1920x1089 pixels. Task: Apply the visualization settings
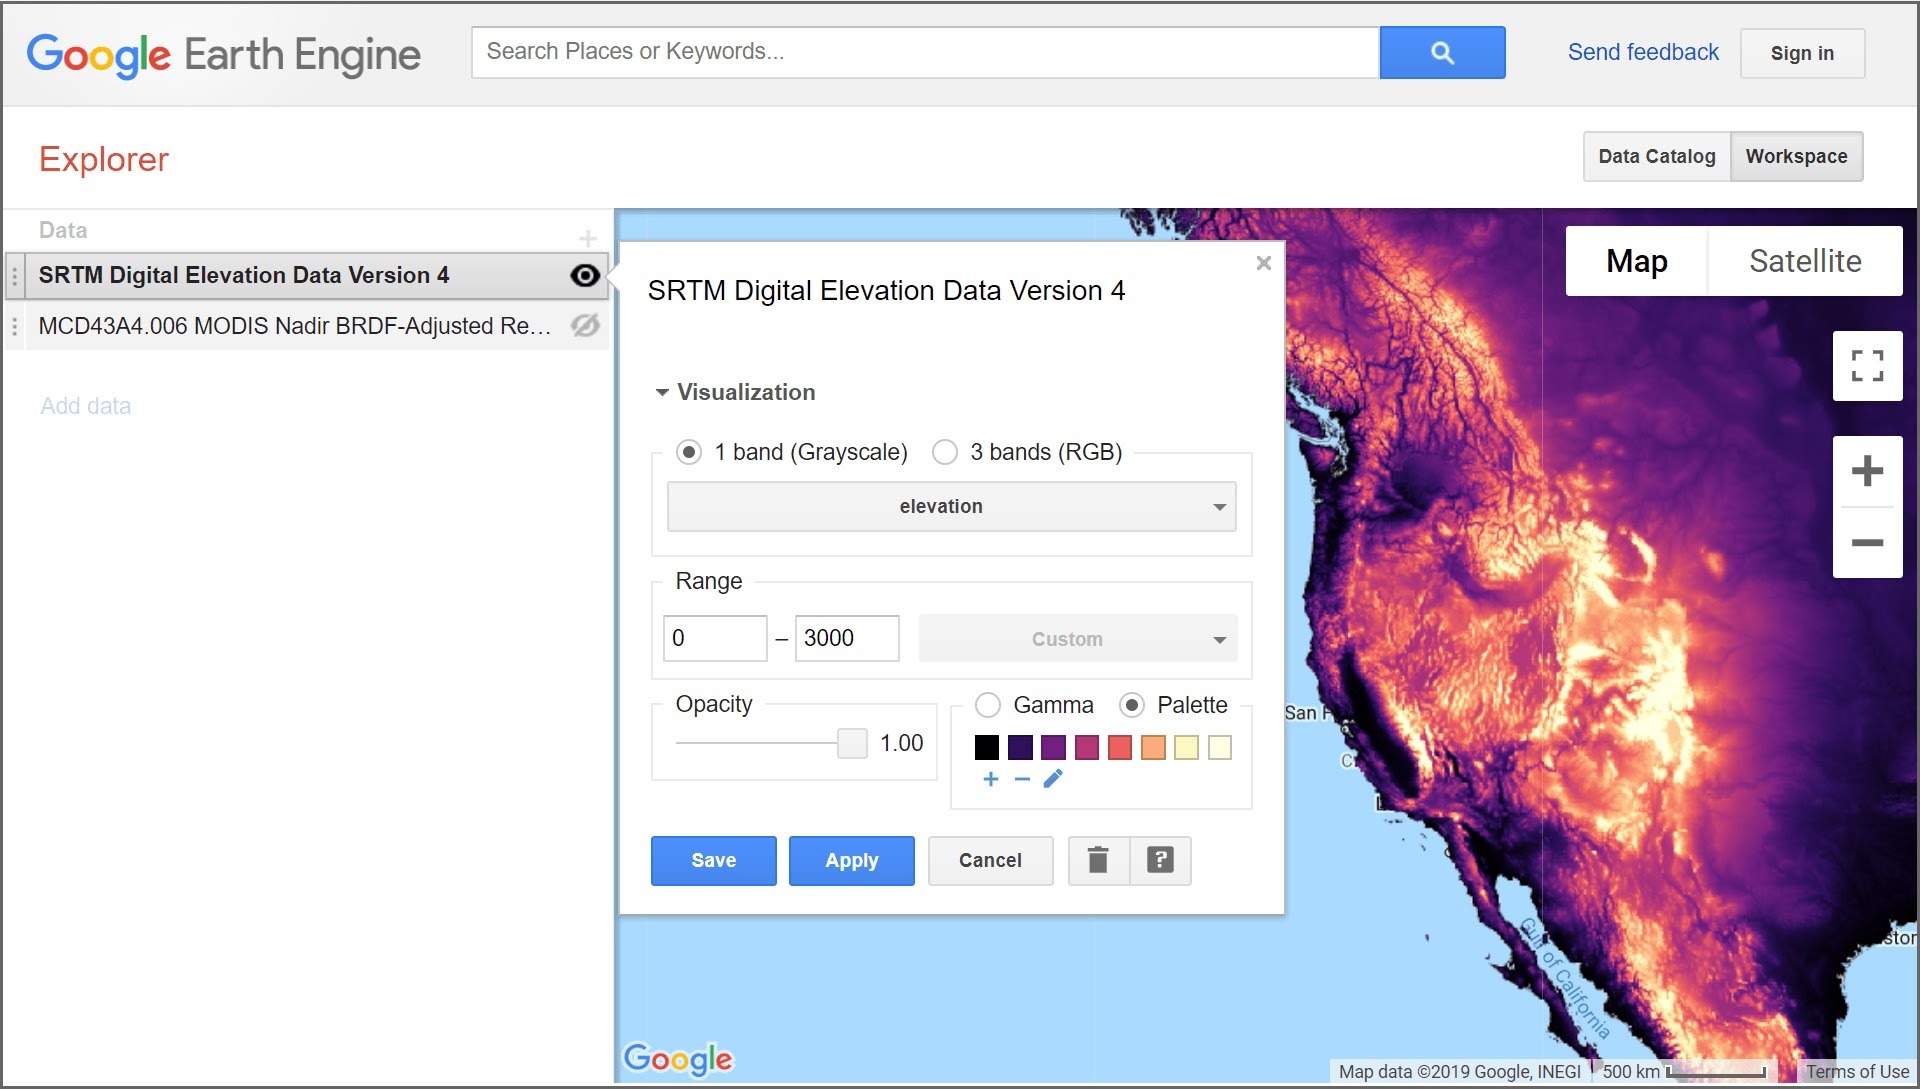[x=851, y=860]
